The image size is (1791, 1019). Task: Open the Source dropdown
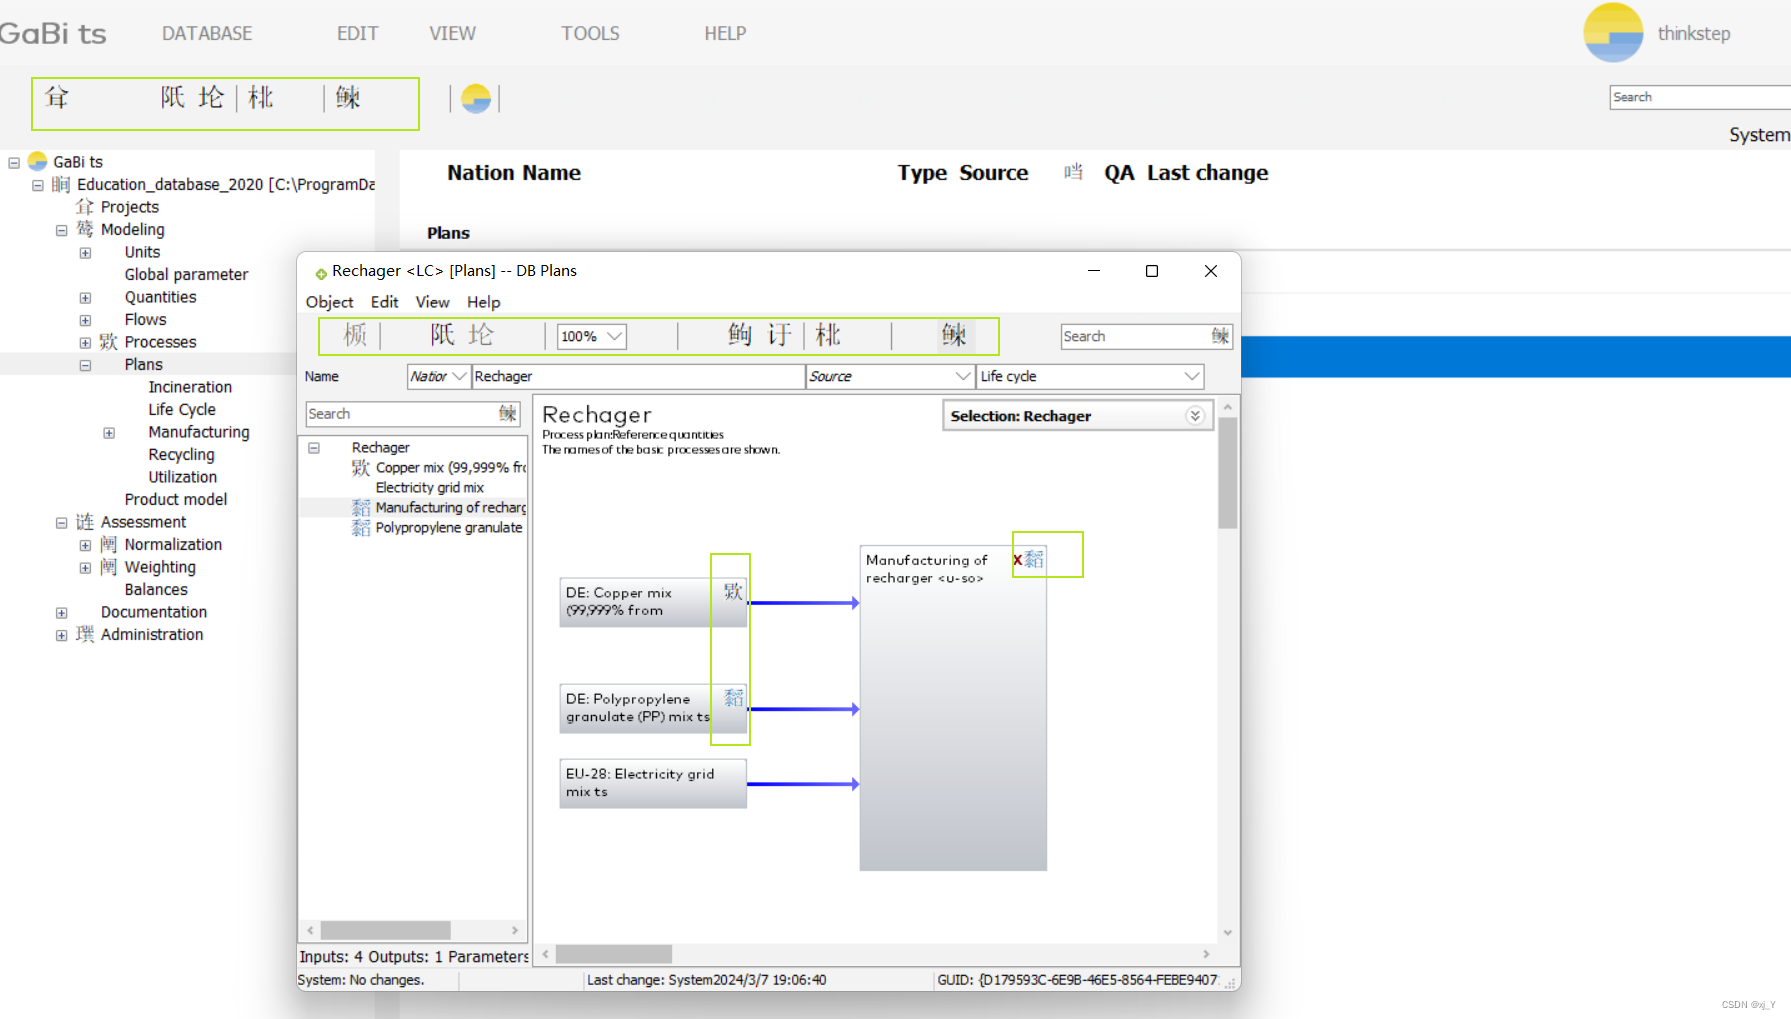pyautogui.click(x=963, y=376)
